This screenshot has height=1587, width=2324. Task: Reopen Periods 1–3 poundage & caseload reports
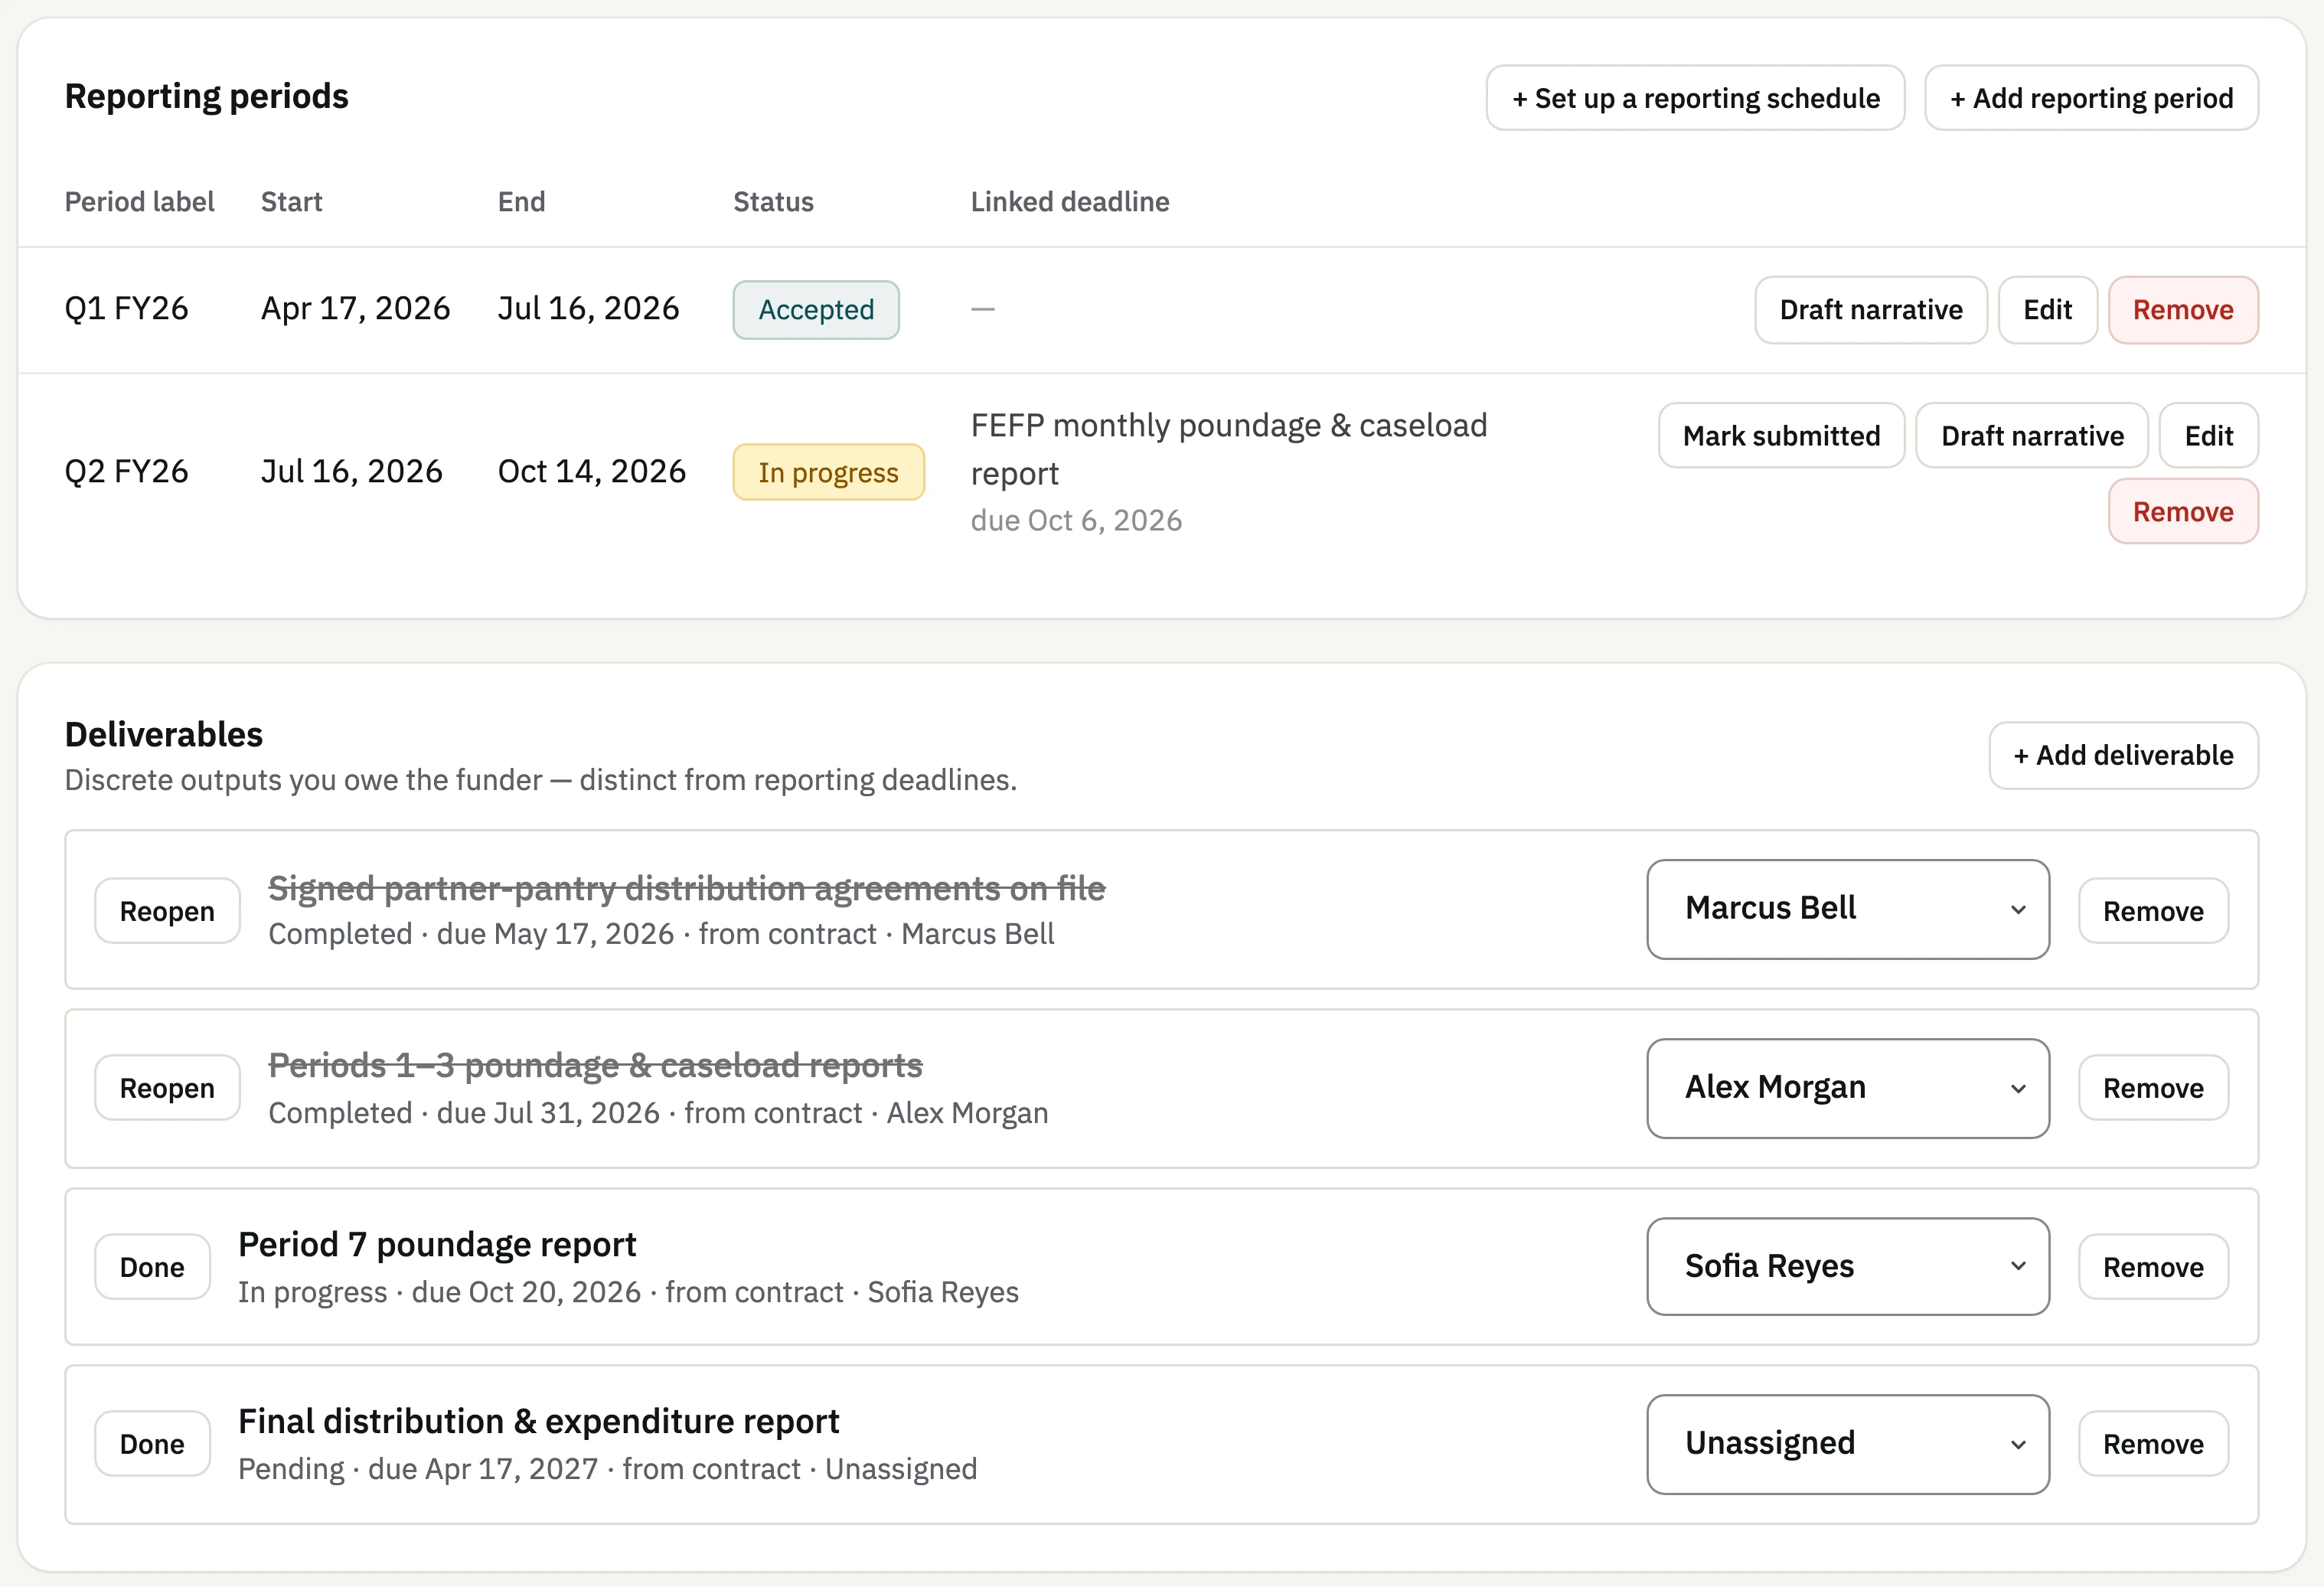click(167, 1088)
